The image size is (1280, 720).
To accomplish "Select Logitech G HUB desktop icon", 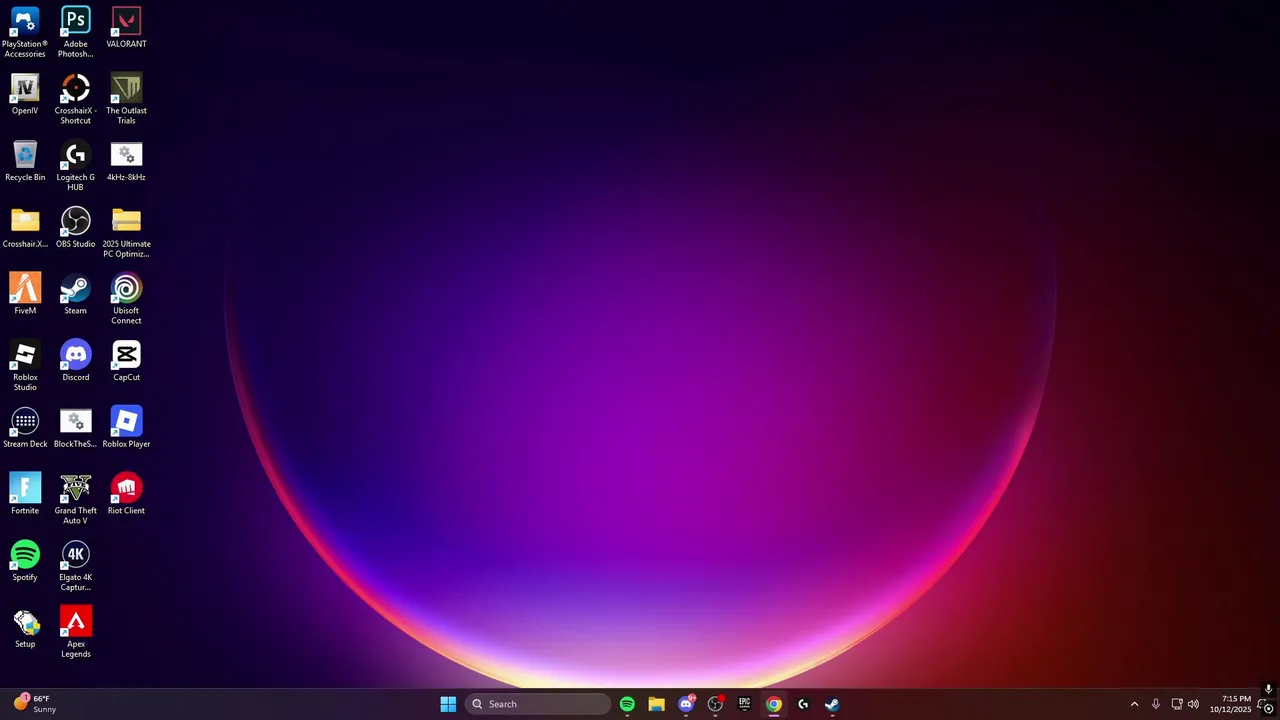I will (75, 166).
